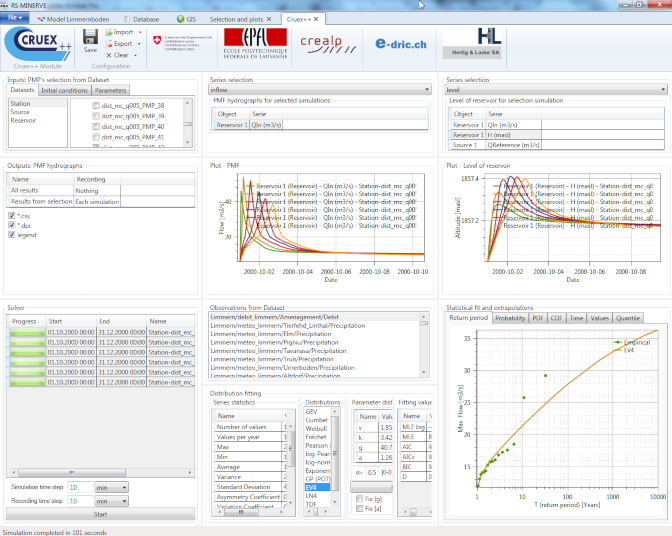Open the File menu

pyautogui.click(x=15, y=18)
